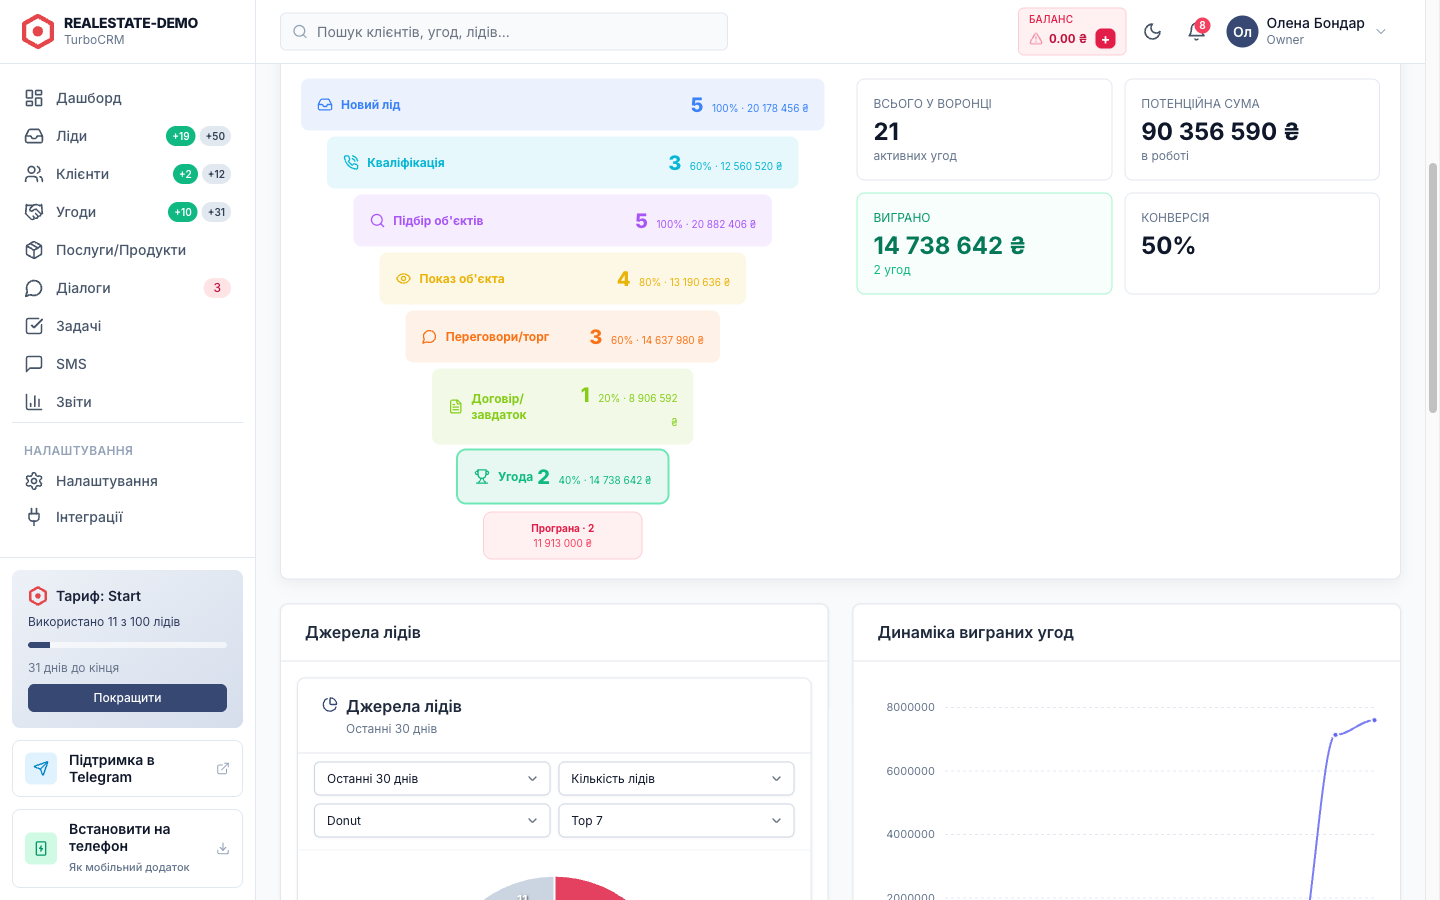This screenshot has width=1440, height=900.
Task: Add funds with red plus icon
Action: (1105, 39)
